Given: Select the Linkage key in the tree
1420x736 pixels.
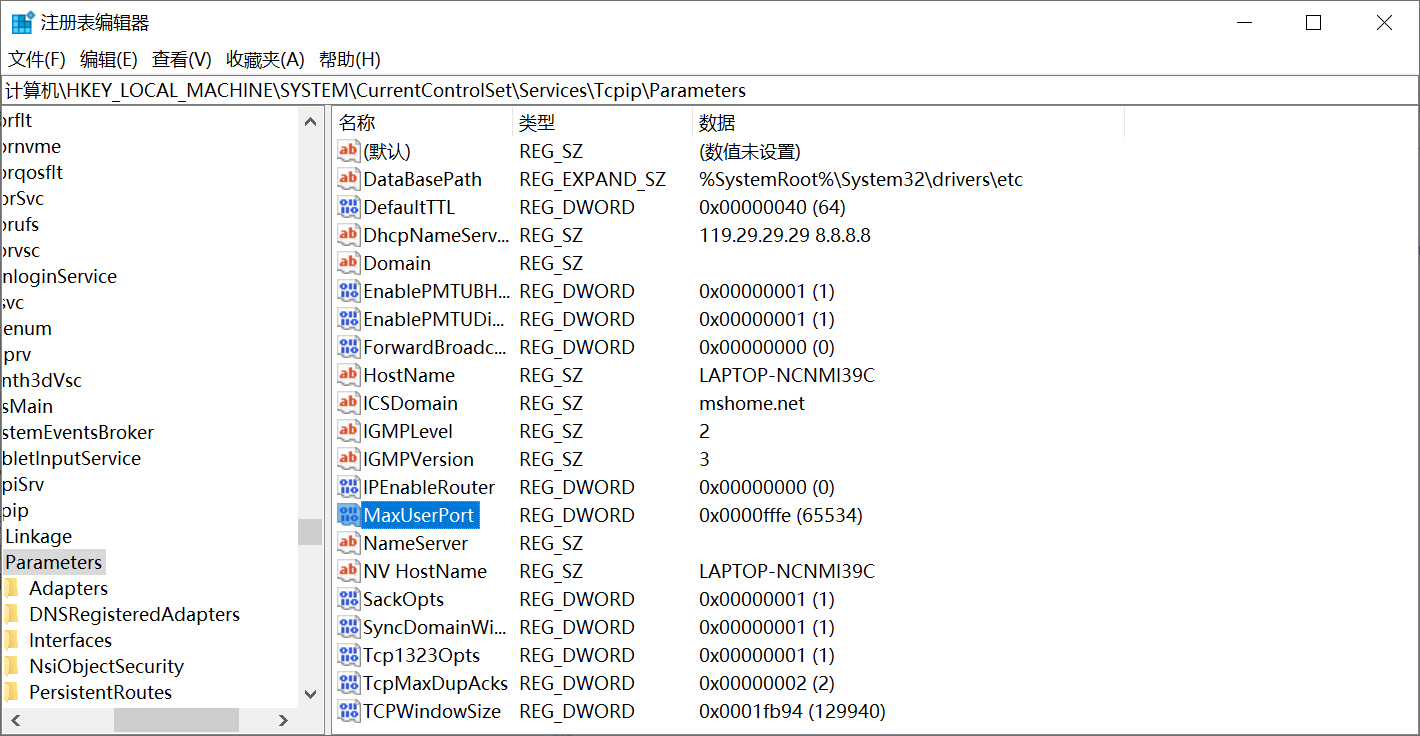Looking at the screenshot, I should pyautogui.click(x=38, y=536).
